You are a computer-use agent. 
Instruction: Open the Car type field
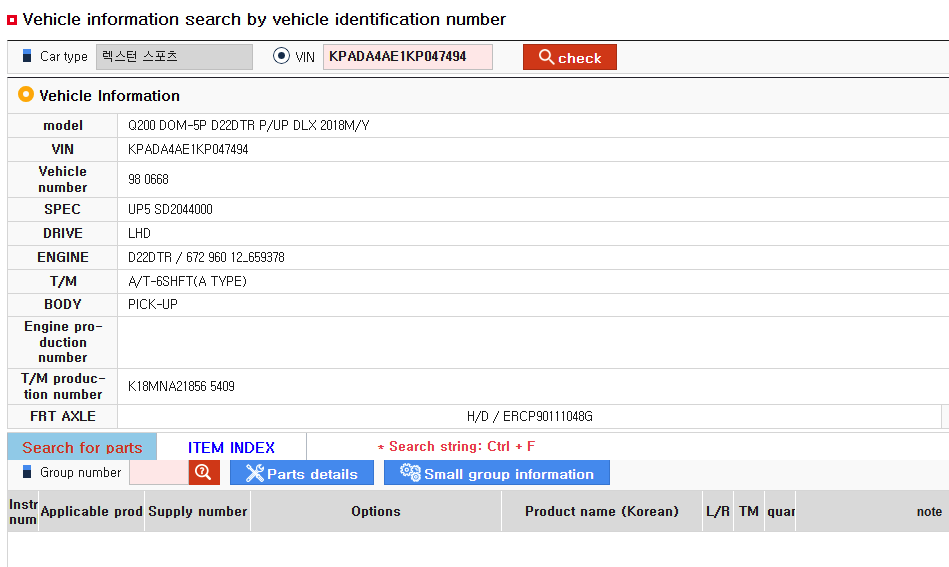(174, 57)
